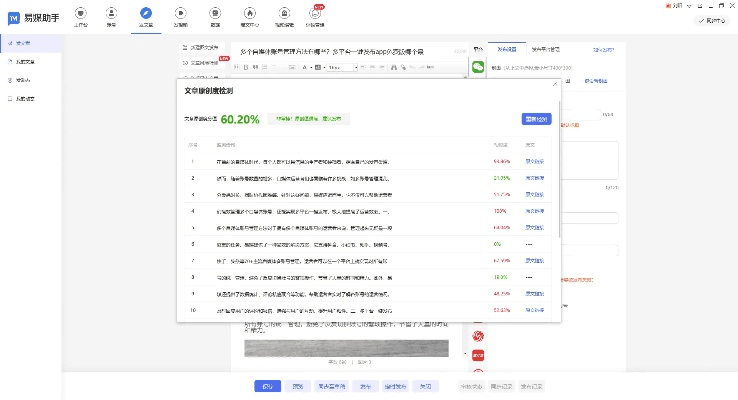Click the blue 保存 button at the bottom
Screen dimensions: 738x400
click(x=266, y=386)
